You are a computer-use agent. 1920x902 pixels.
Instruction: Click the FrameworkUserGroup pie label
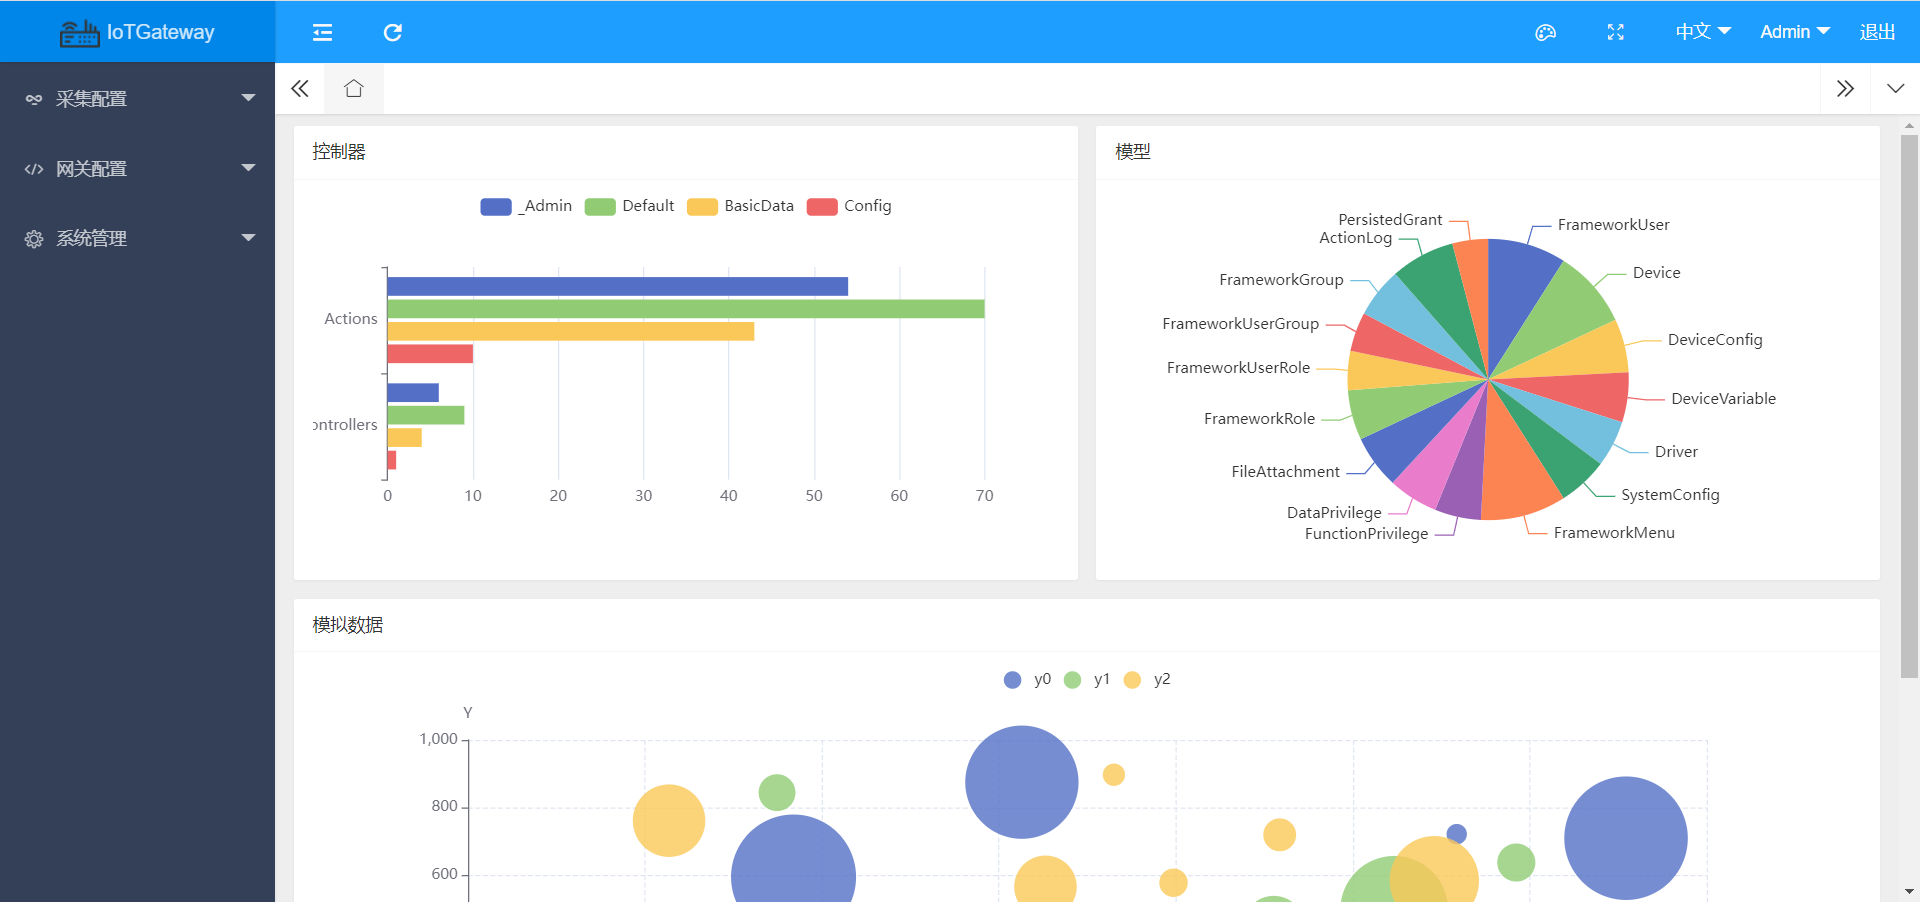(x=1240, y=324)
